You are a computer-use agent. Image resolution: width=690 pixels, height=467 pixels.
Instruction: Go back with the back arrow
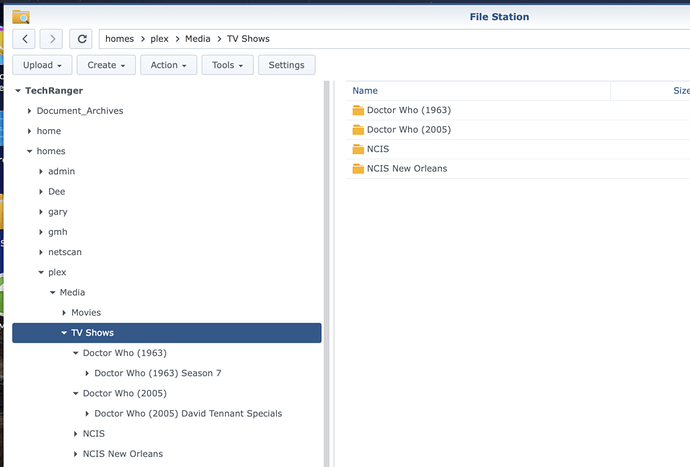point(24,39)
